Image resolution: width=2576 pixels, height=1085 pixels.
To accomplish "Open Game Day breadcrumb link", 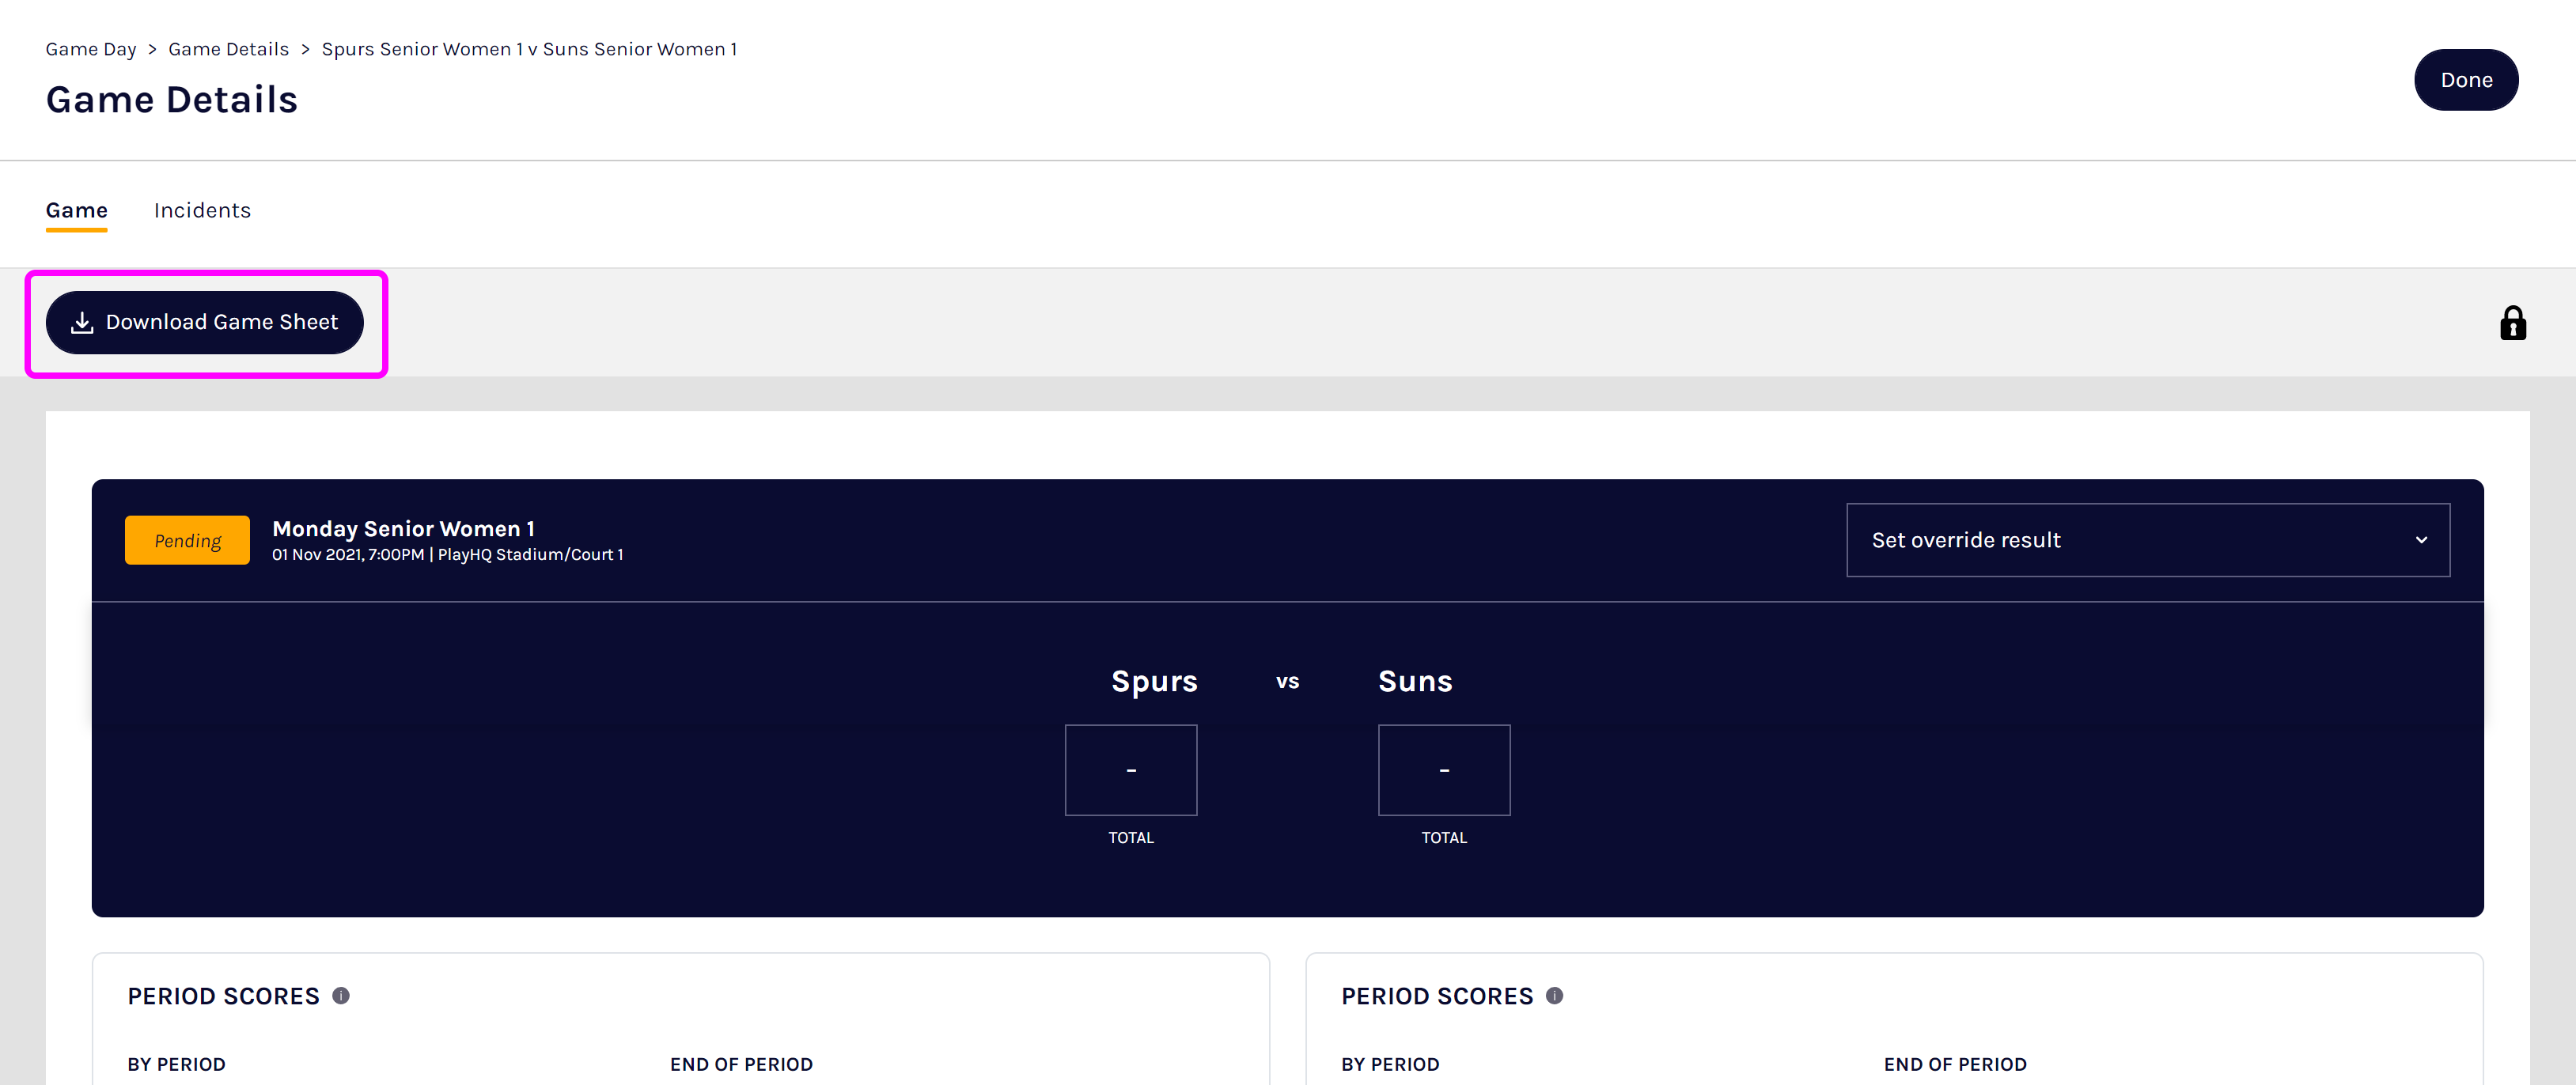I will [x=91, y=49].
